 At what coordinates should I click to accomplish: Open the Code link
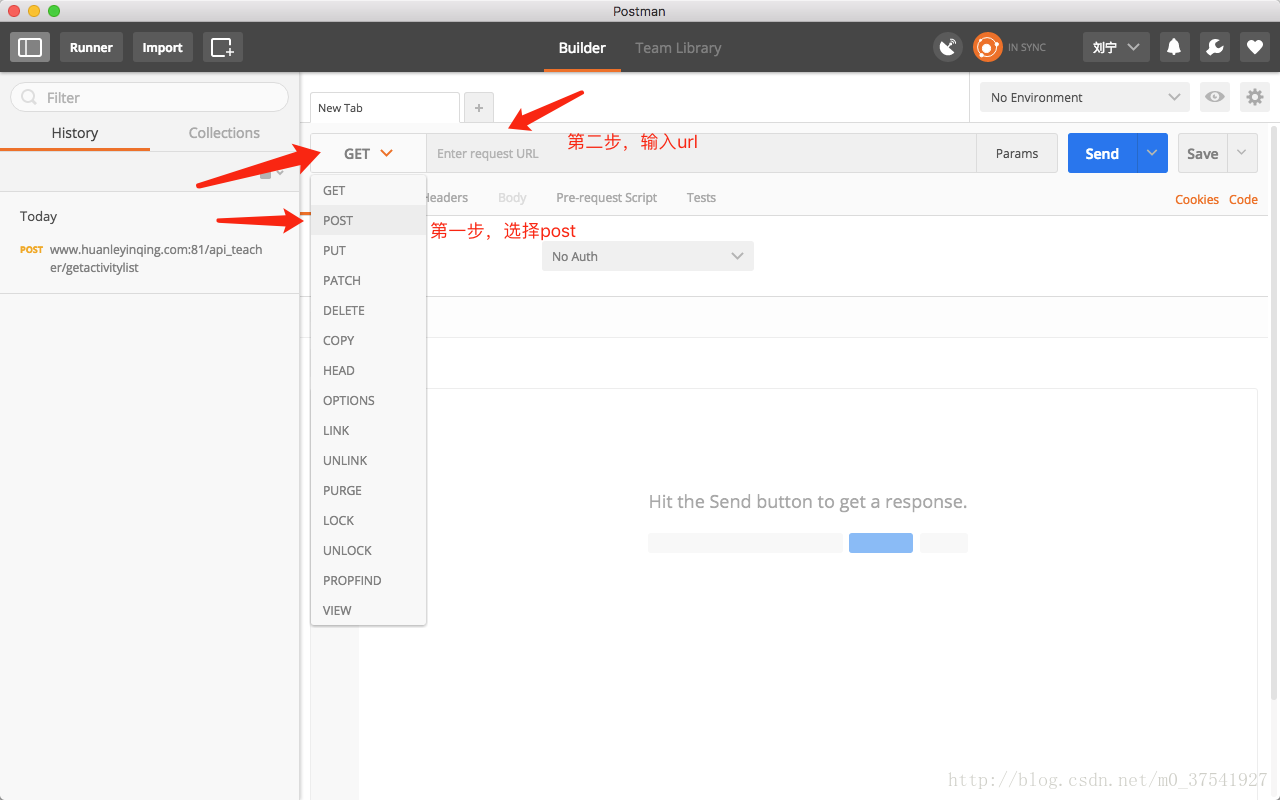(x=1243, y=200)
